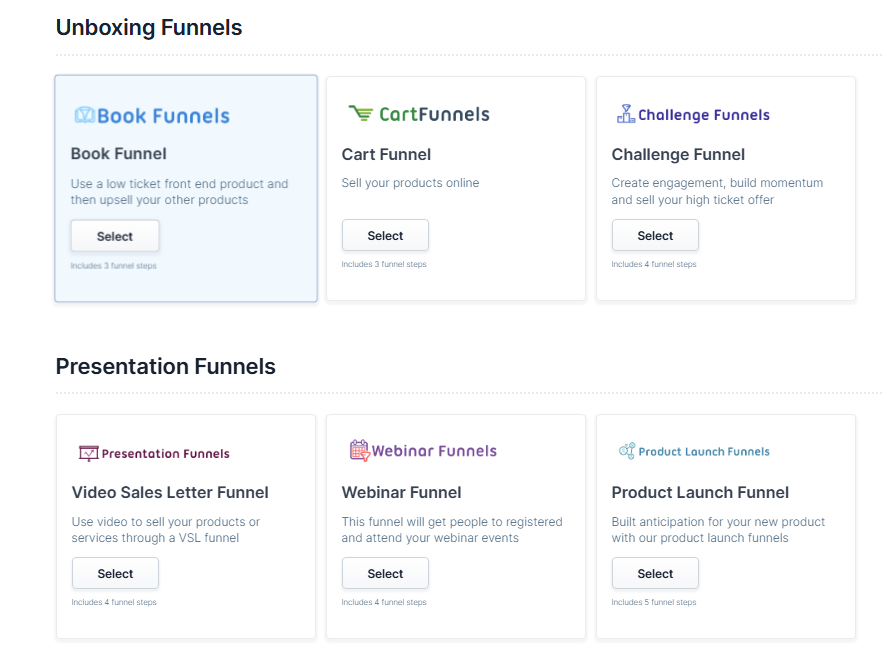Select the Cart Funnel template

(x=385, y=235)
